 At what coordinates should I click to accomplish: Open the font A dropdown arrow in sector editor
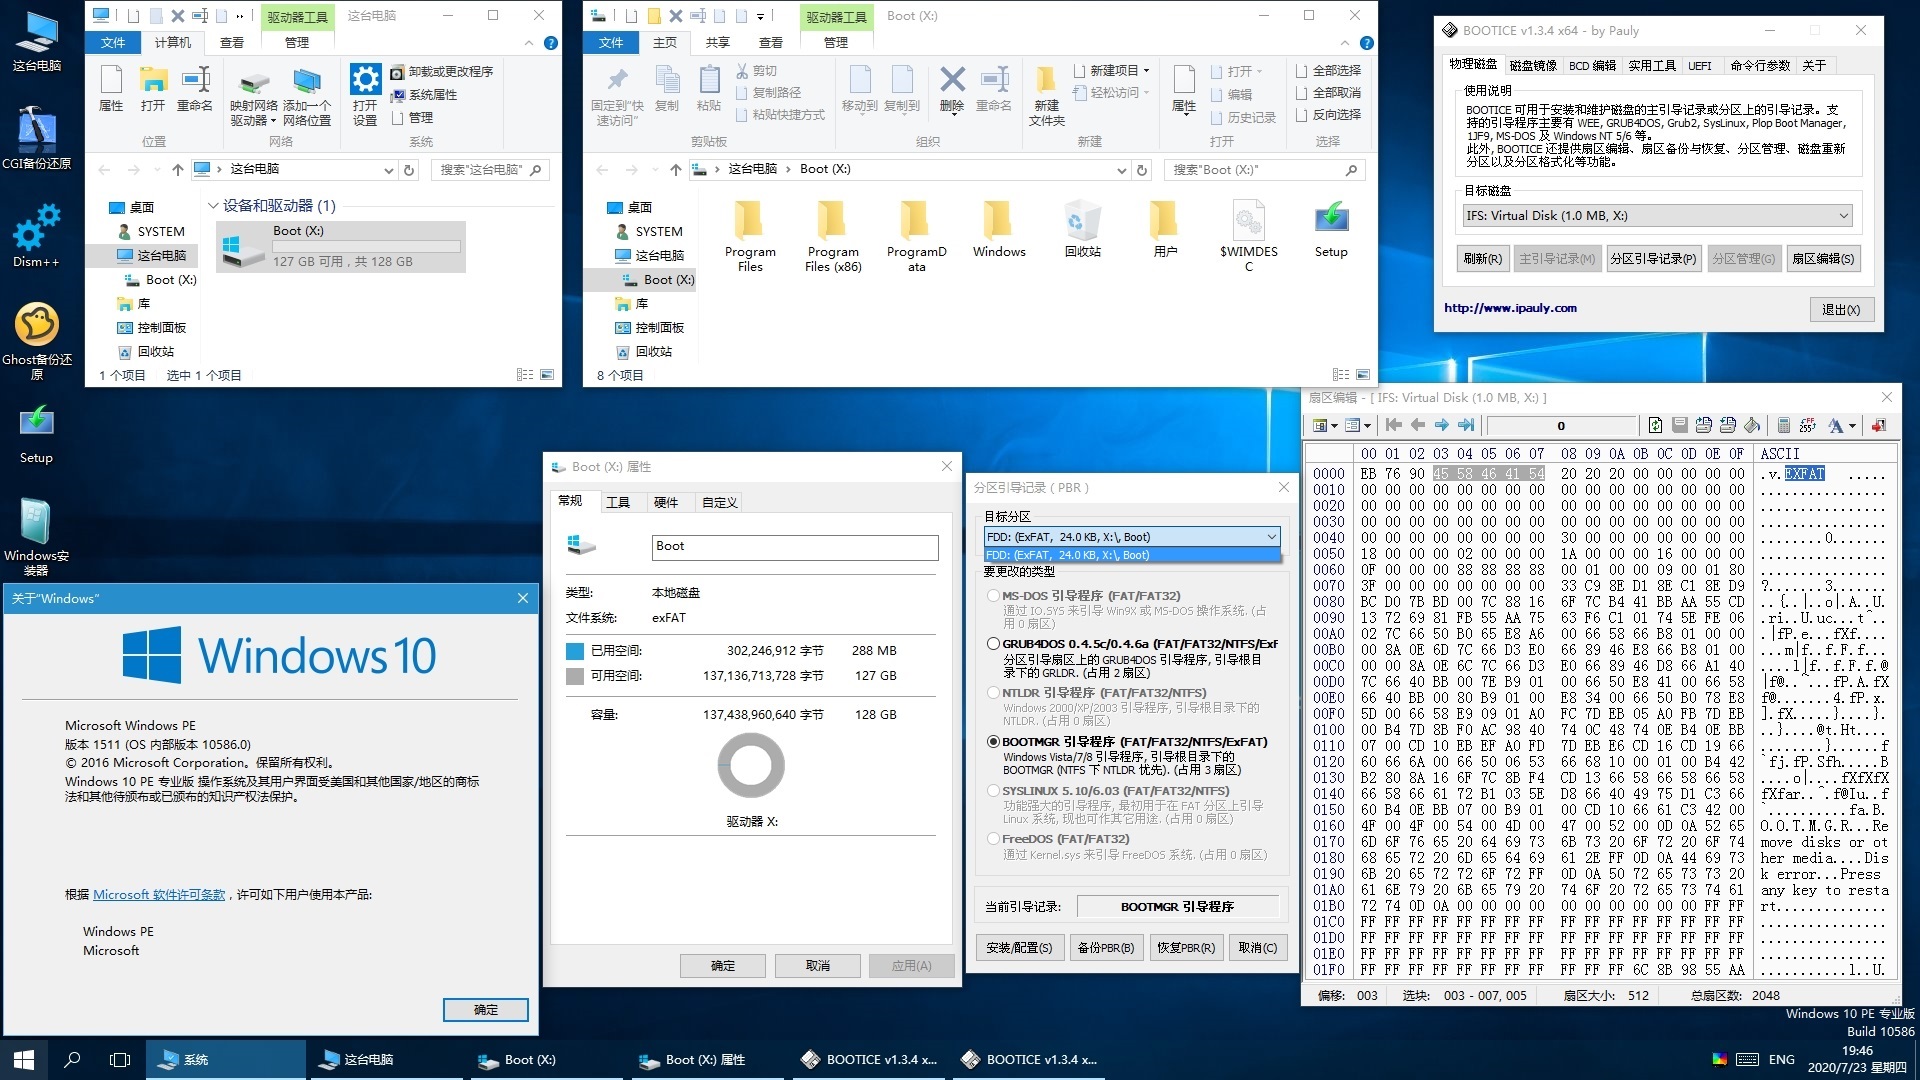tap(1852, 426)
